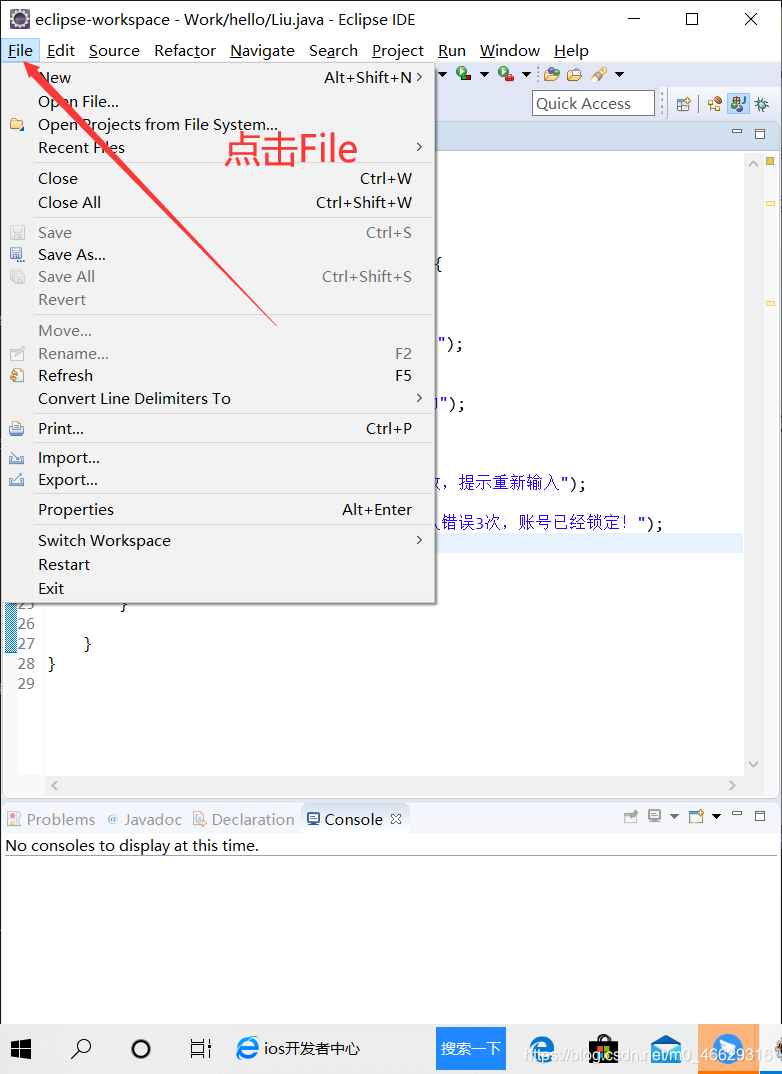This screenshot has height=1074, width=782.
Task: Click the Open Perspective icon
Action: (683, 104)
